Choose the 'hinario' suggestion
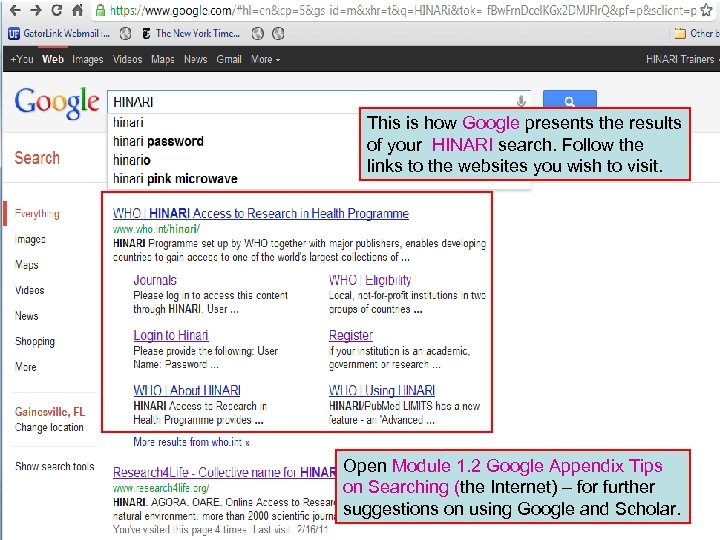 click(x=132, y=160)
